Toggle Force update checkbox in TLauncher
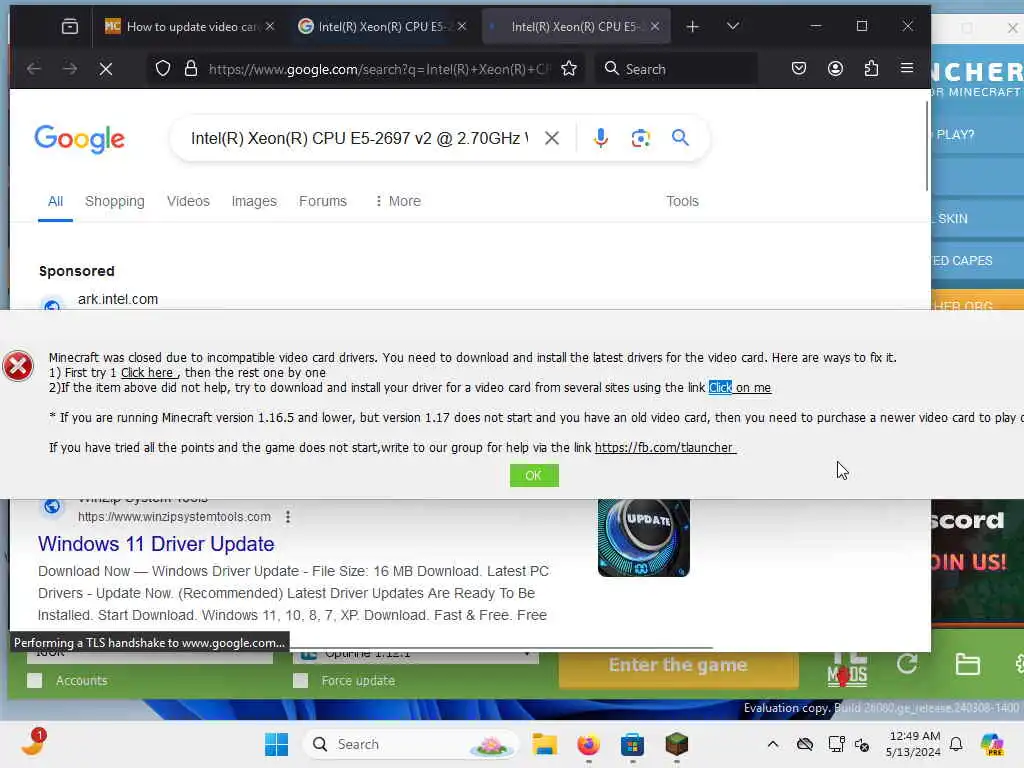Screen dimensions: 1024x768 click(300, 680)
